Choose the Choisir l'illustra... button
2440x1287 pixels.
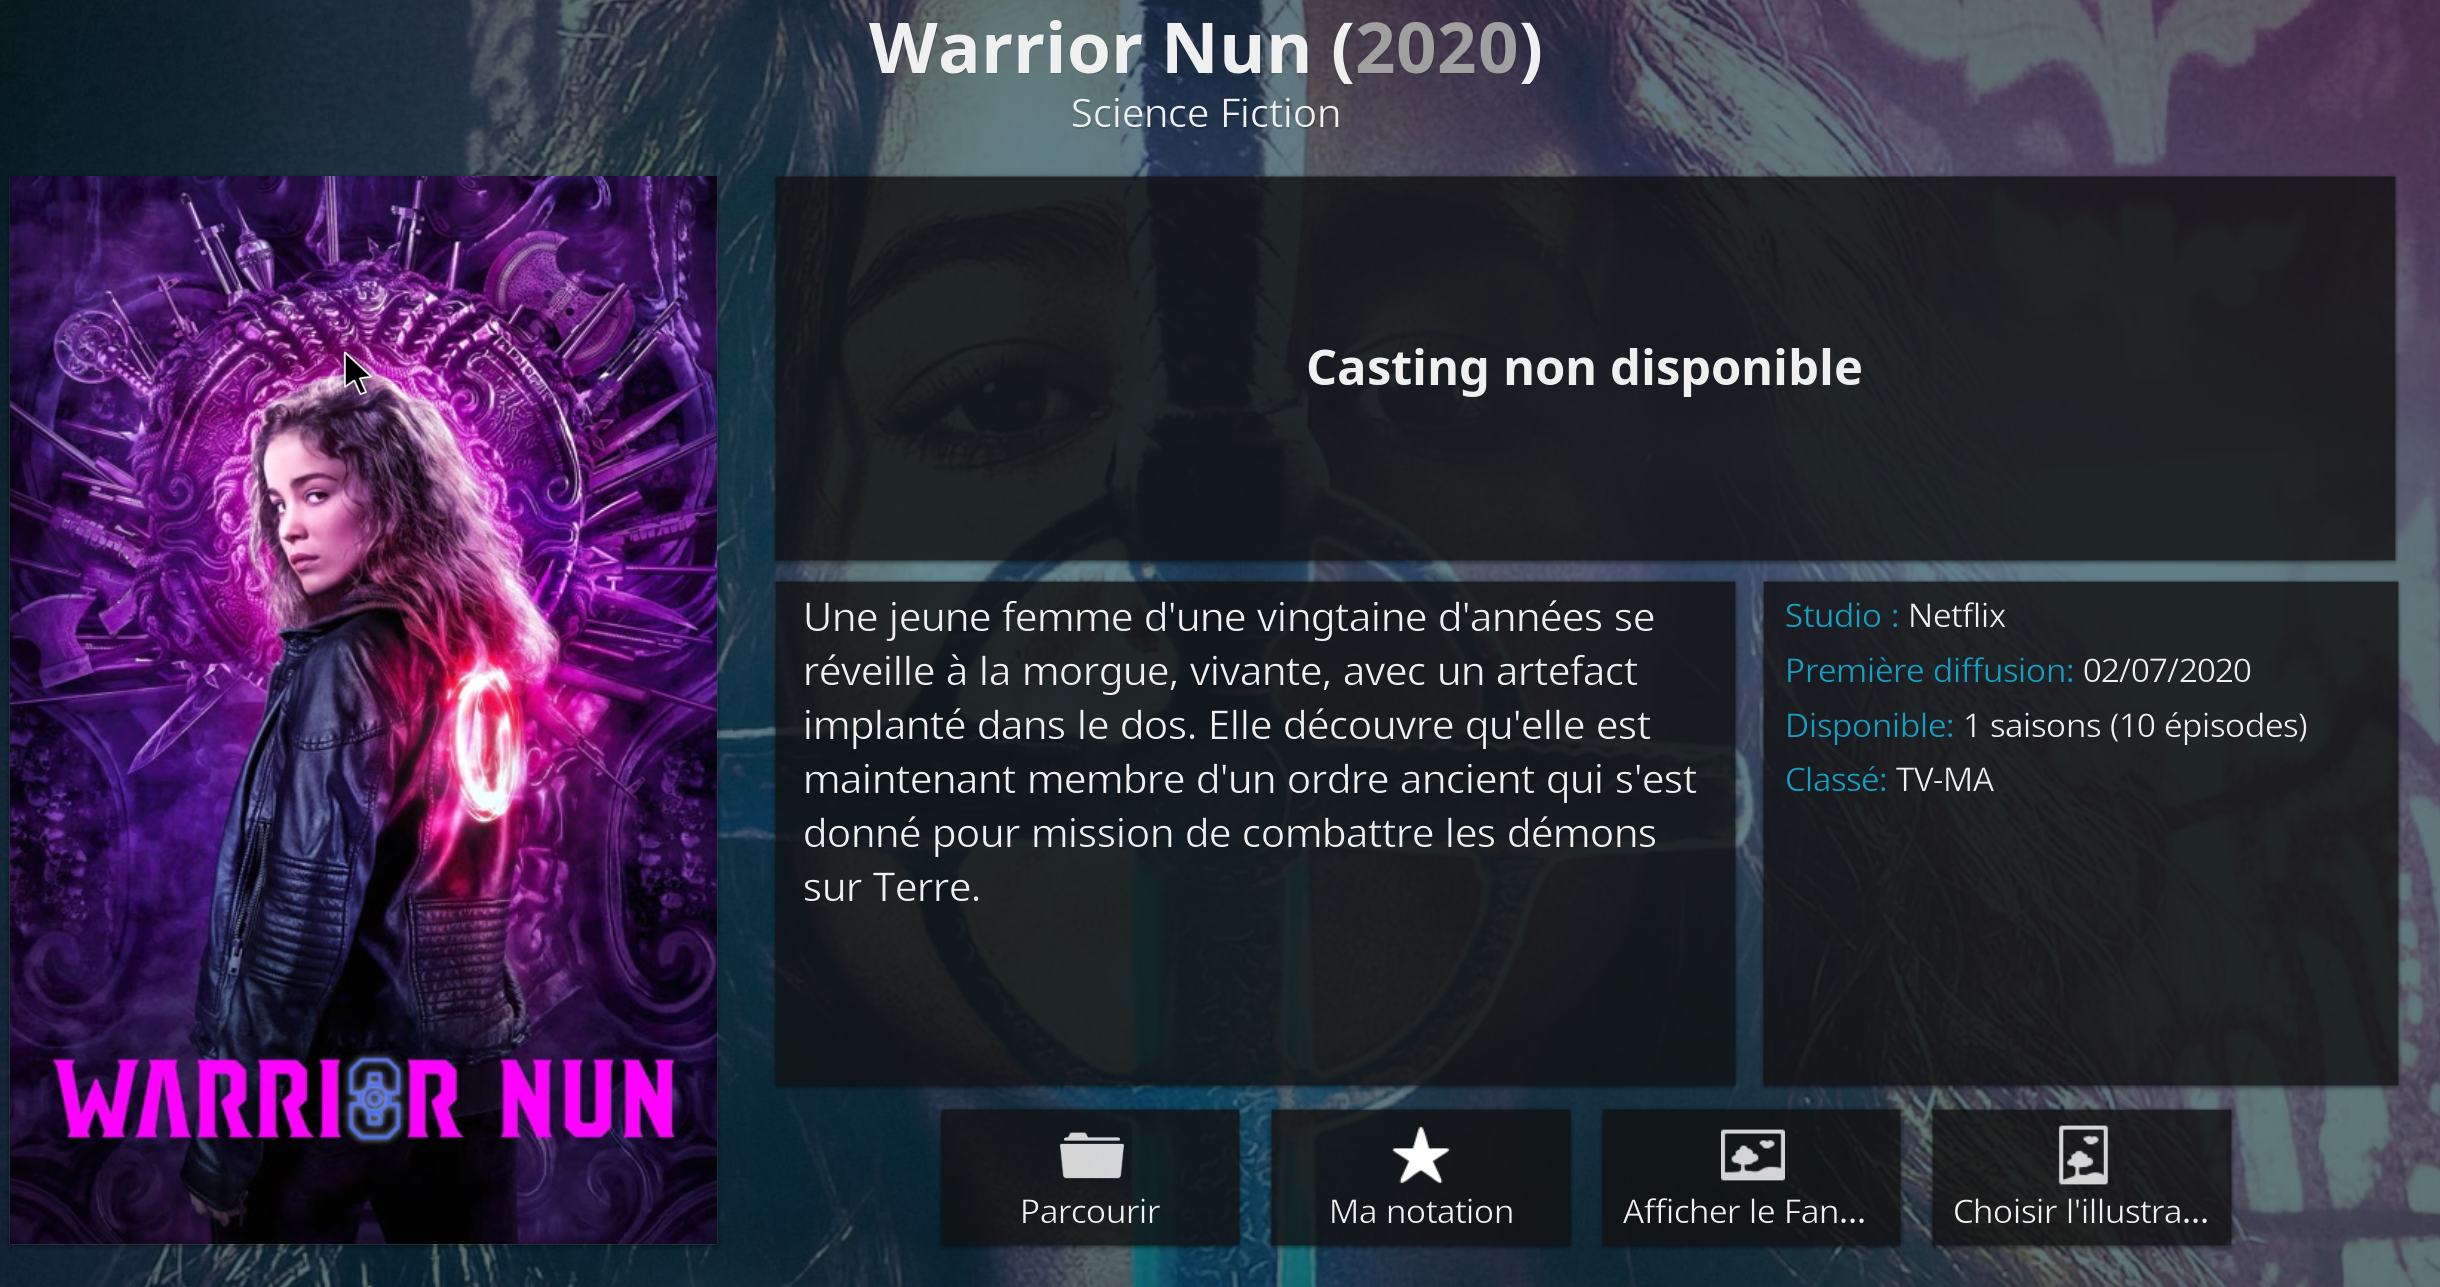(x=2082, y=1178)
